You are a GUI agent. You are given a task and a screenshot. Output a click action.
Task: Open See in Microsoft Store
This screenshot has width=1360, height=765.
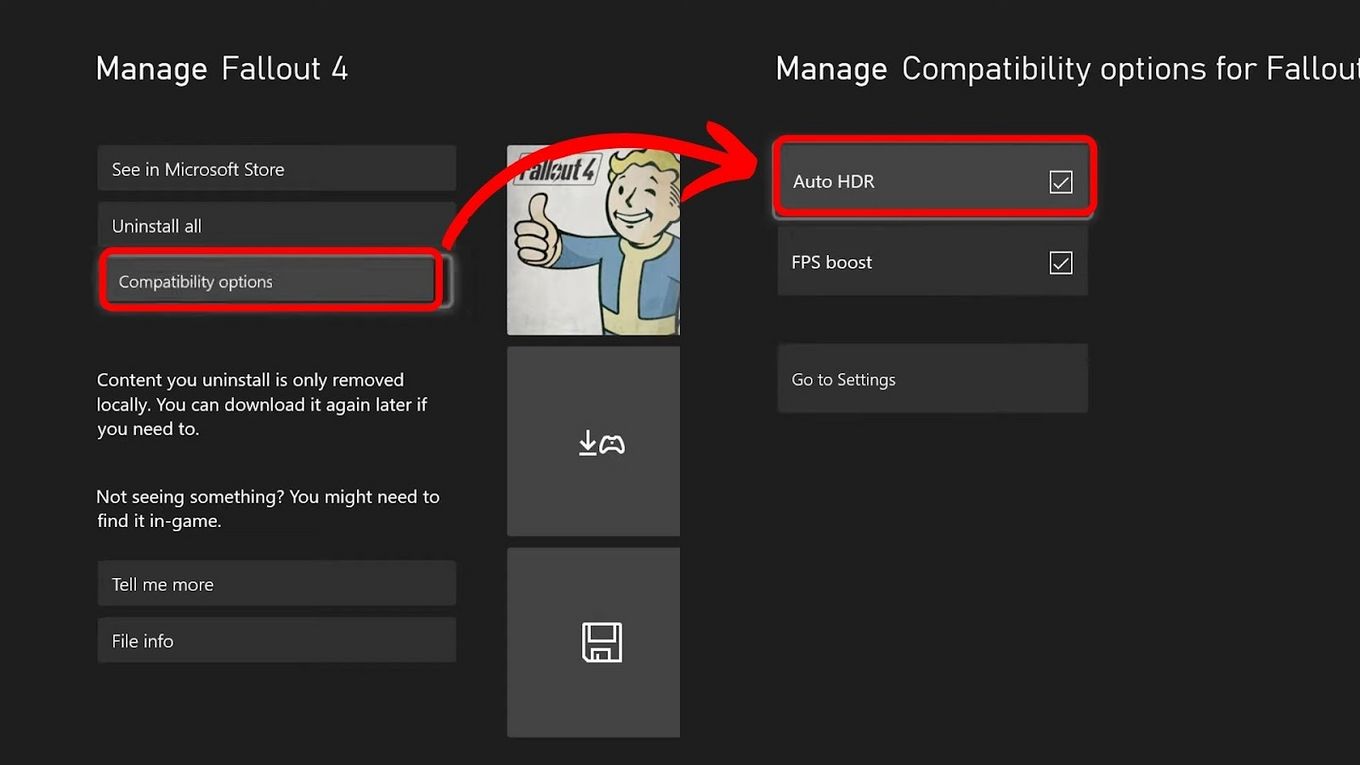point(277,169)
